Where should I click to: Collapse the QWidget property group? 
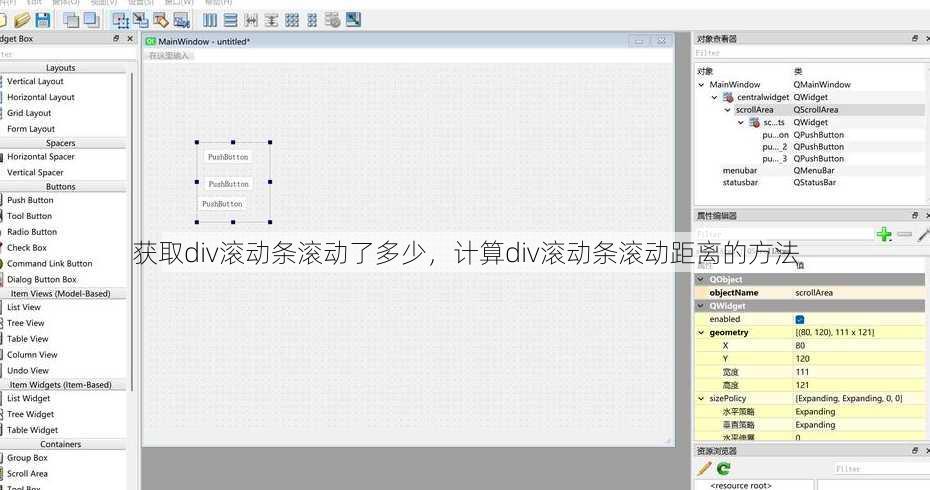tap(701, 306)
